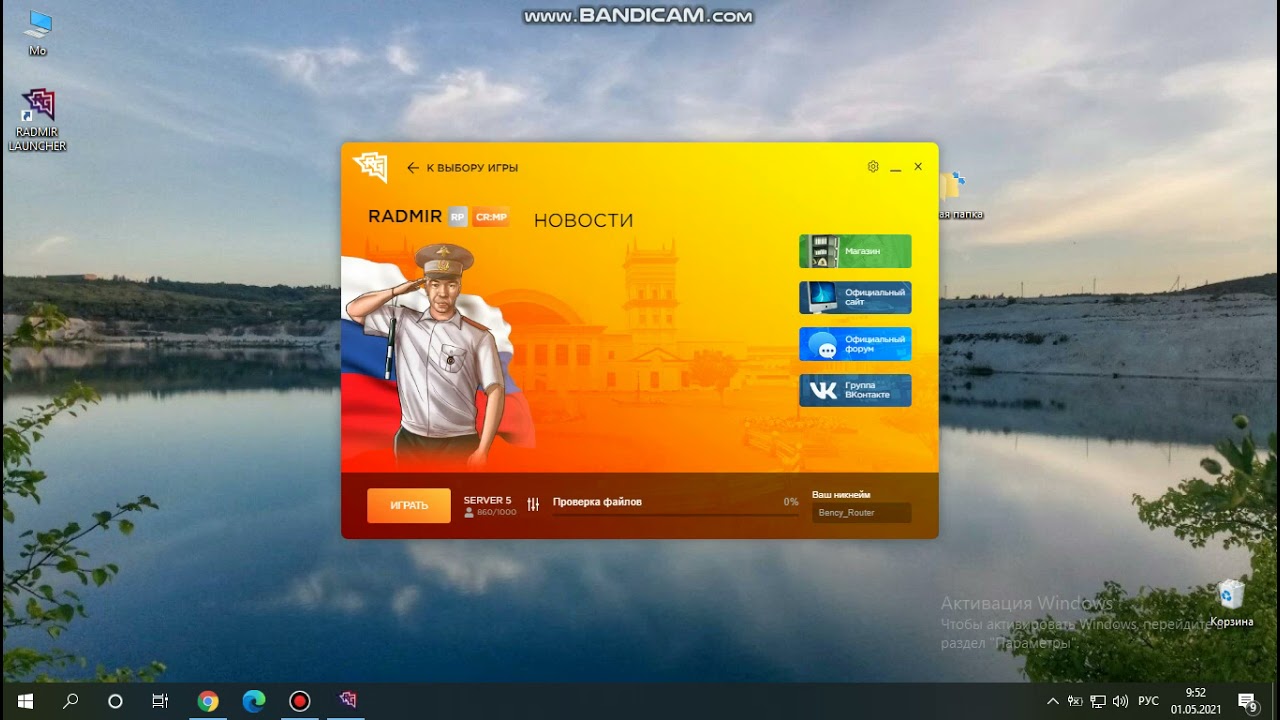Open Microsoft Edge from the taskbar

click(254, 701)
